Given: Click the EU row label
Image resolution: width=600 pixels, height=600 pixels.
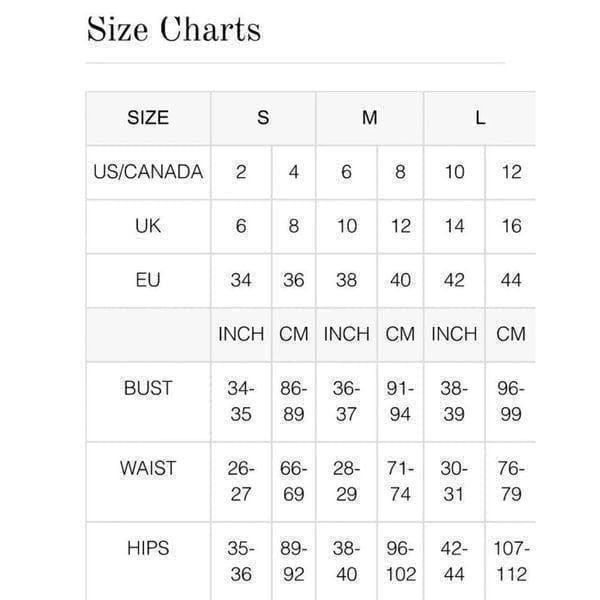Looking at the screenshot, I should (148, 280).
